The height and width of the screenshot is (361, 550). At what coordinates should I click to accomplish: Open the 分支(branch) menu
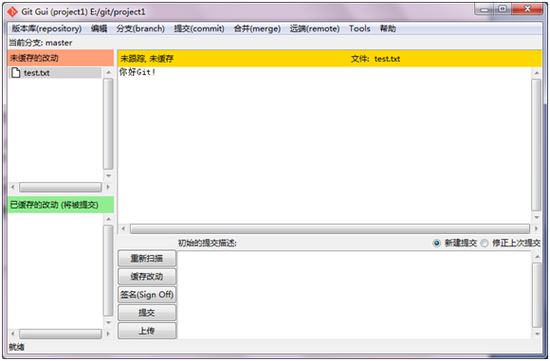pos(140,29)
